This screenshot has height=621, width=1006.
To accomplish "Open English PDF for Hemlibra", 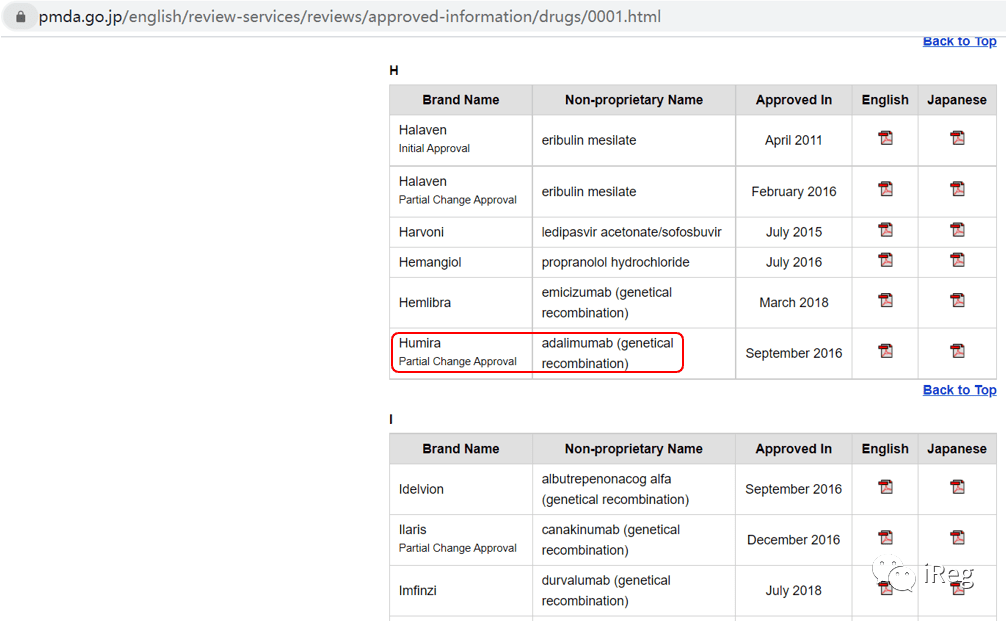I will 885,300.
